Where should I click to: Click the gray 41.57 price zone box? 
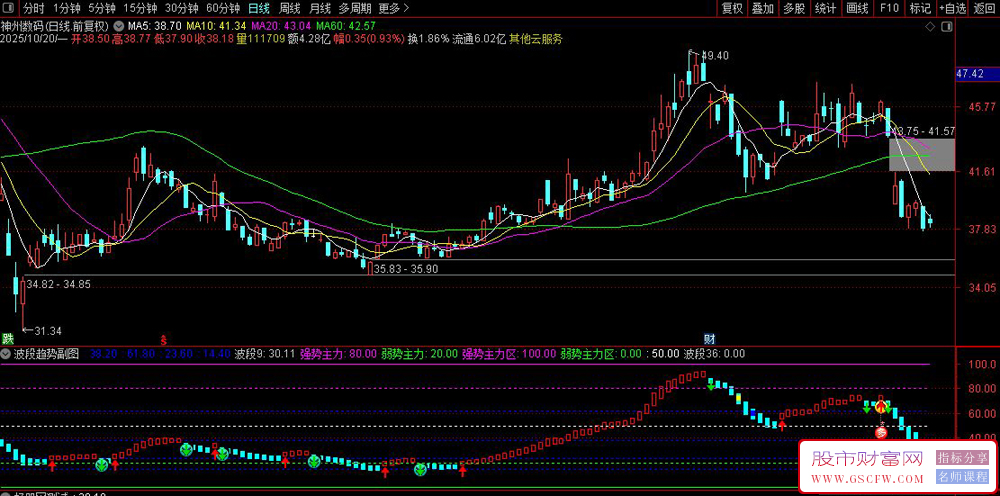point(921,154)
